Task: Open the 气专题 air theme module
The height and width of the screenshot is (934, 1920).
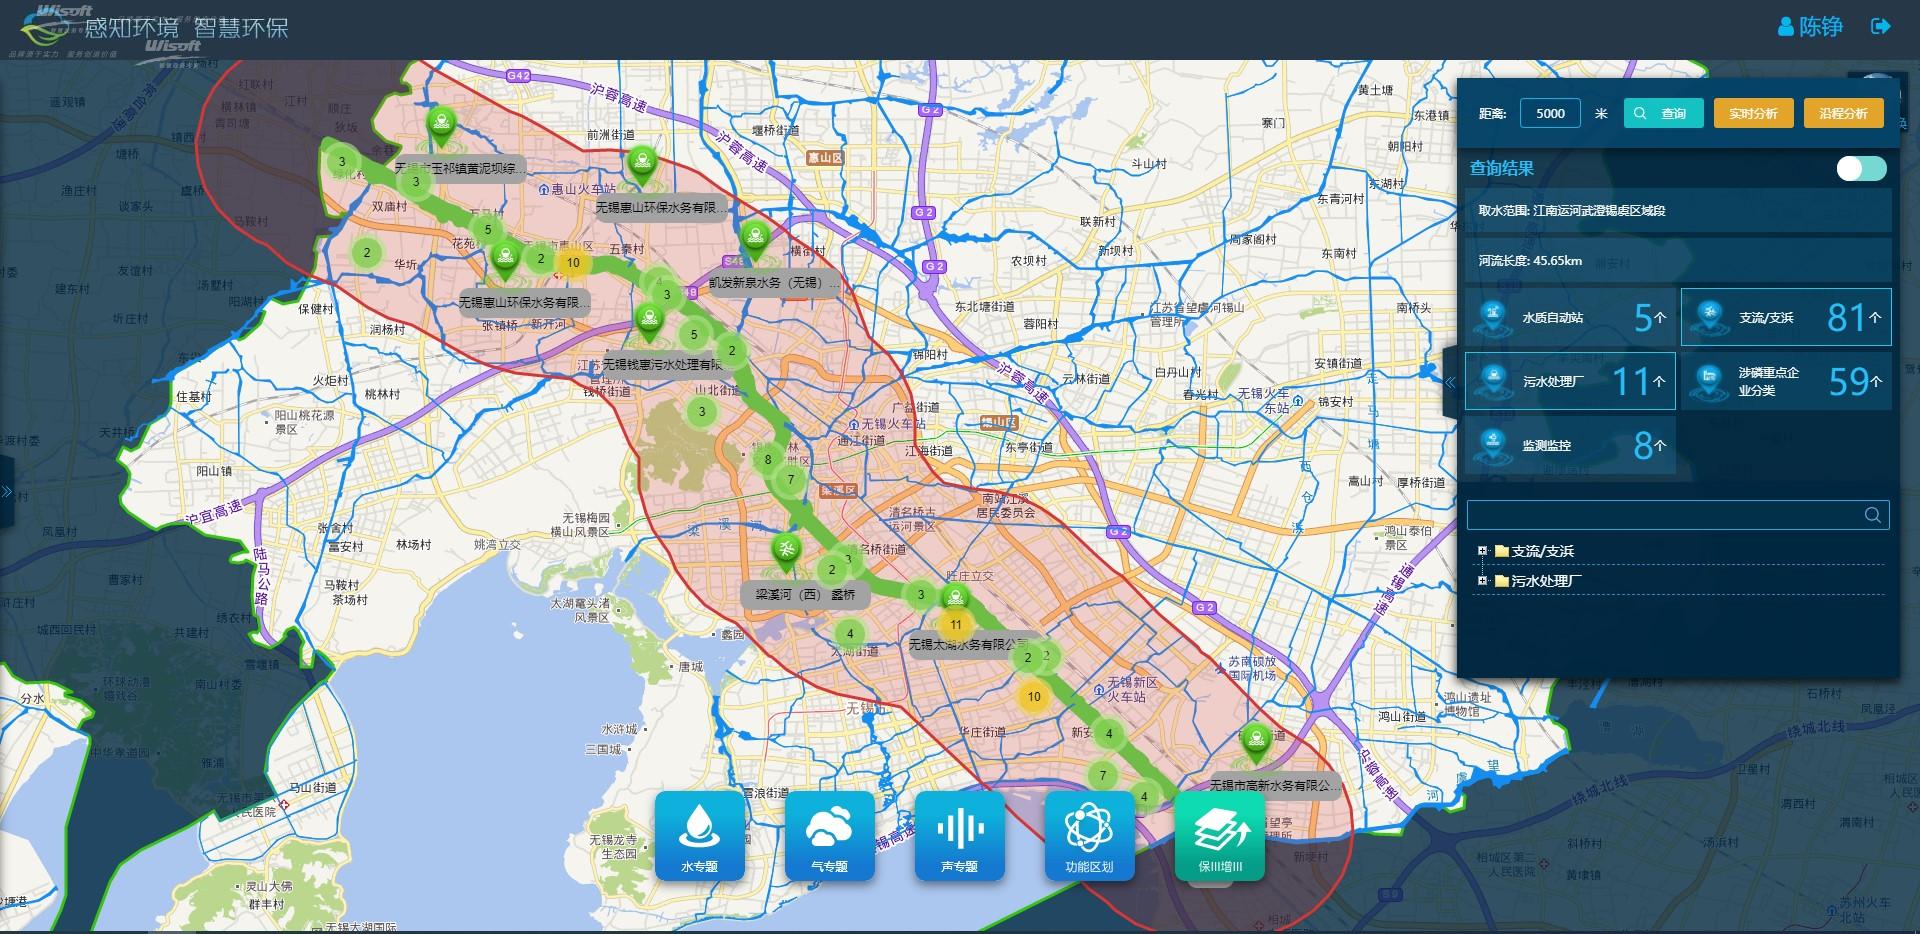Action: (829, 836)
